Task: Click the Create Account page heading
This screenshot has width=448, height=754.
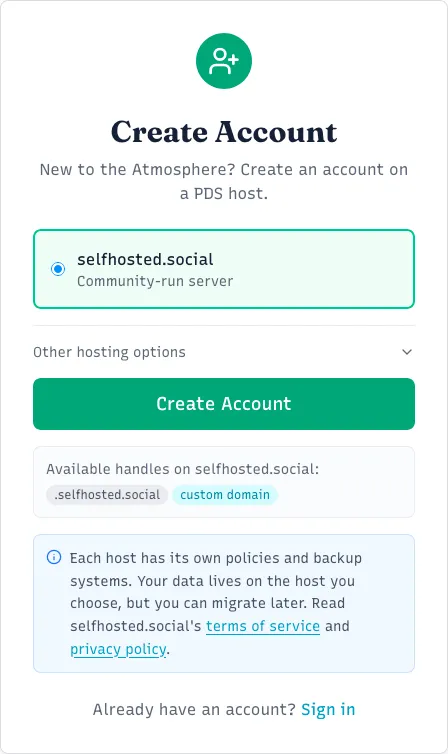Action: [x=224, y=132]
